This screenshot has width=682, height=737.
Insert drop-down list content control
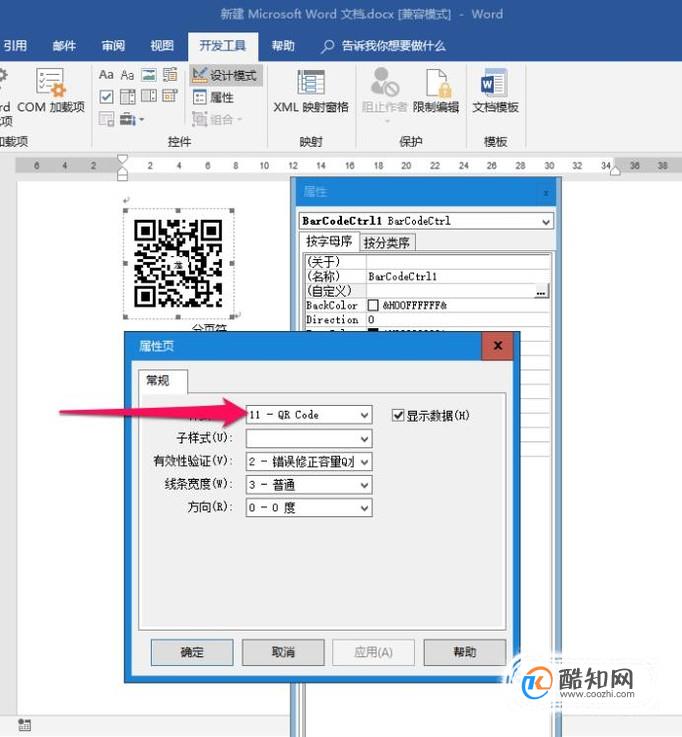149,97
